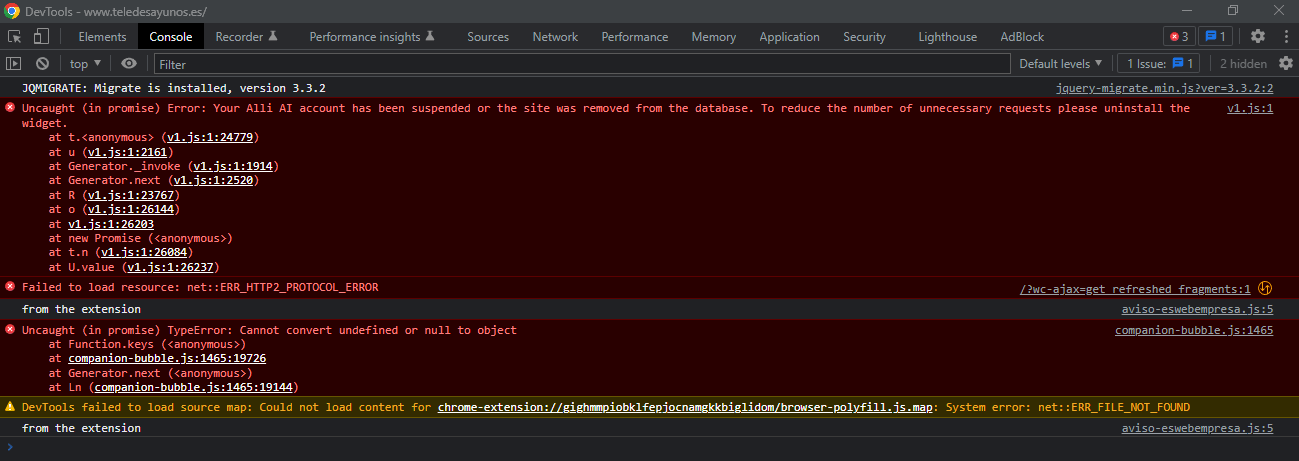This screenshot has height=461, width=1299.
Task: Click the 1 Issue button in toolbar
Action: (x=1158, y=63)
